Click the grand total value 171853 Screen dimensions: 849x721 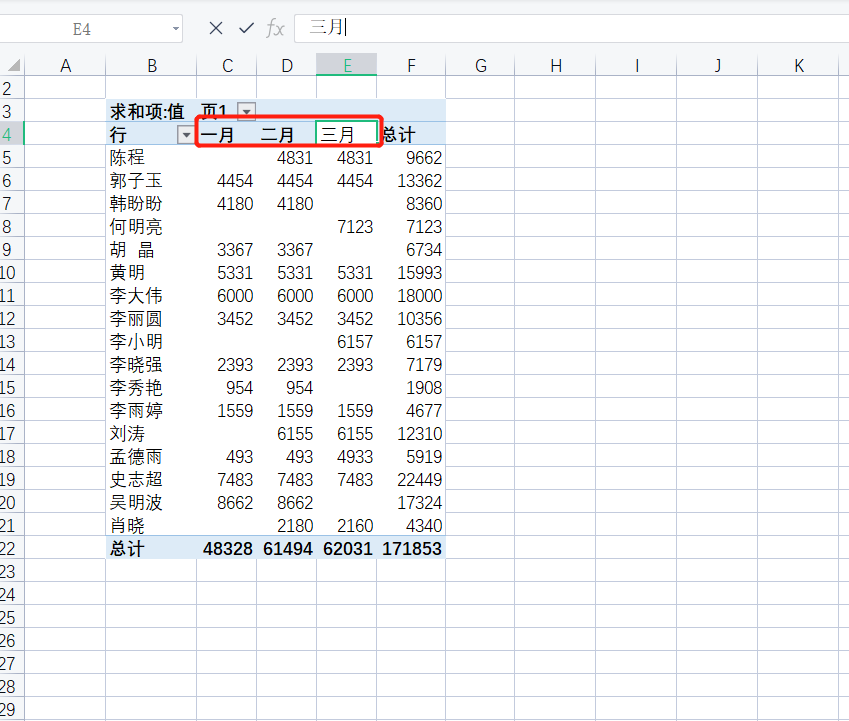(412, 548)
